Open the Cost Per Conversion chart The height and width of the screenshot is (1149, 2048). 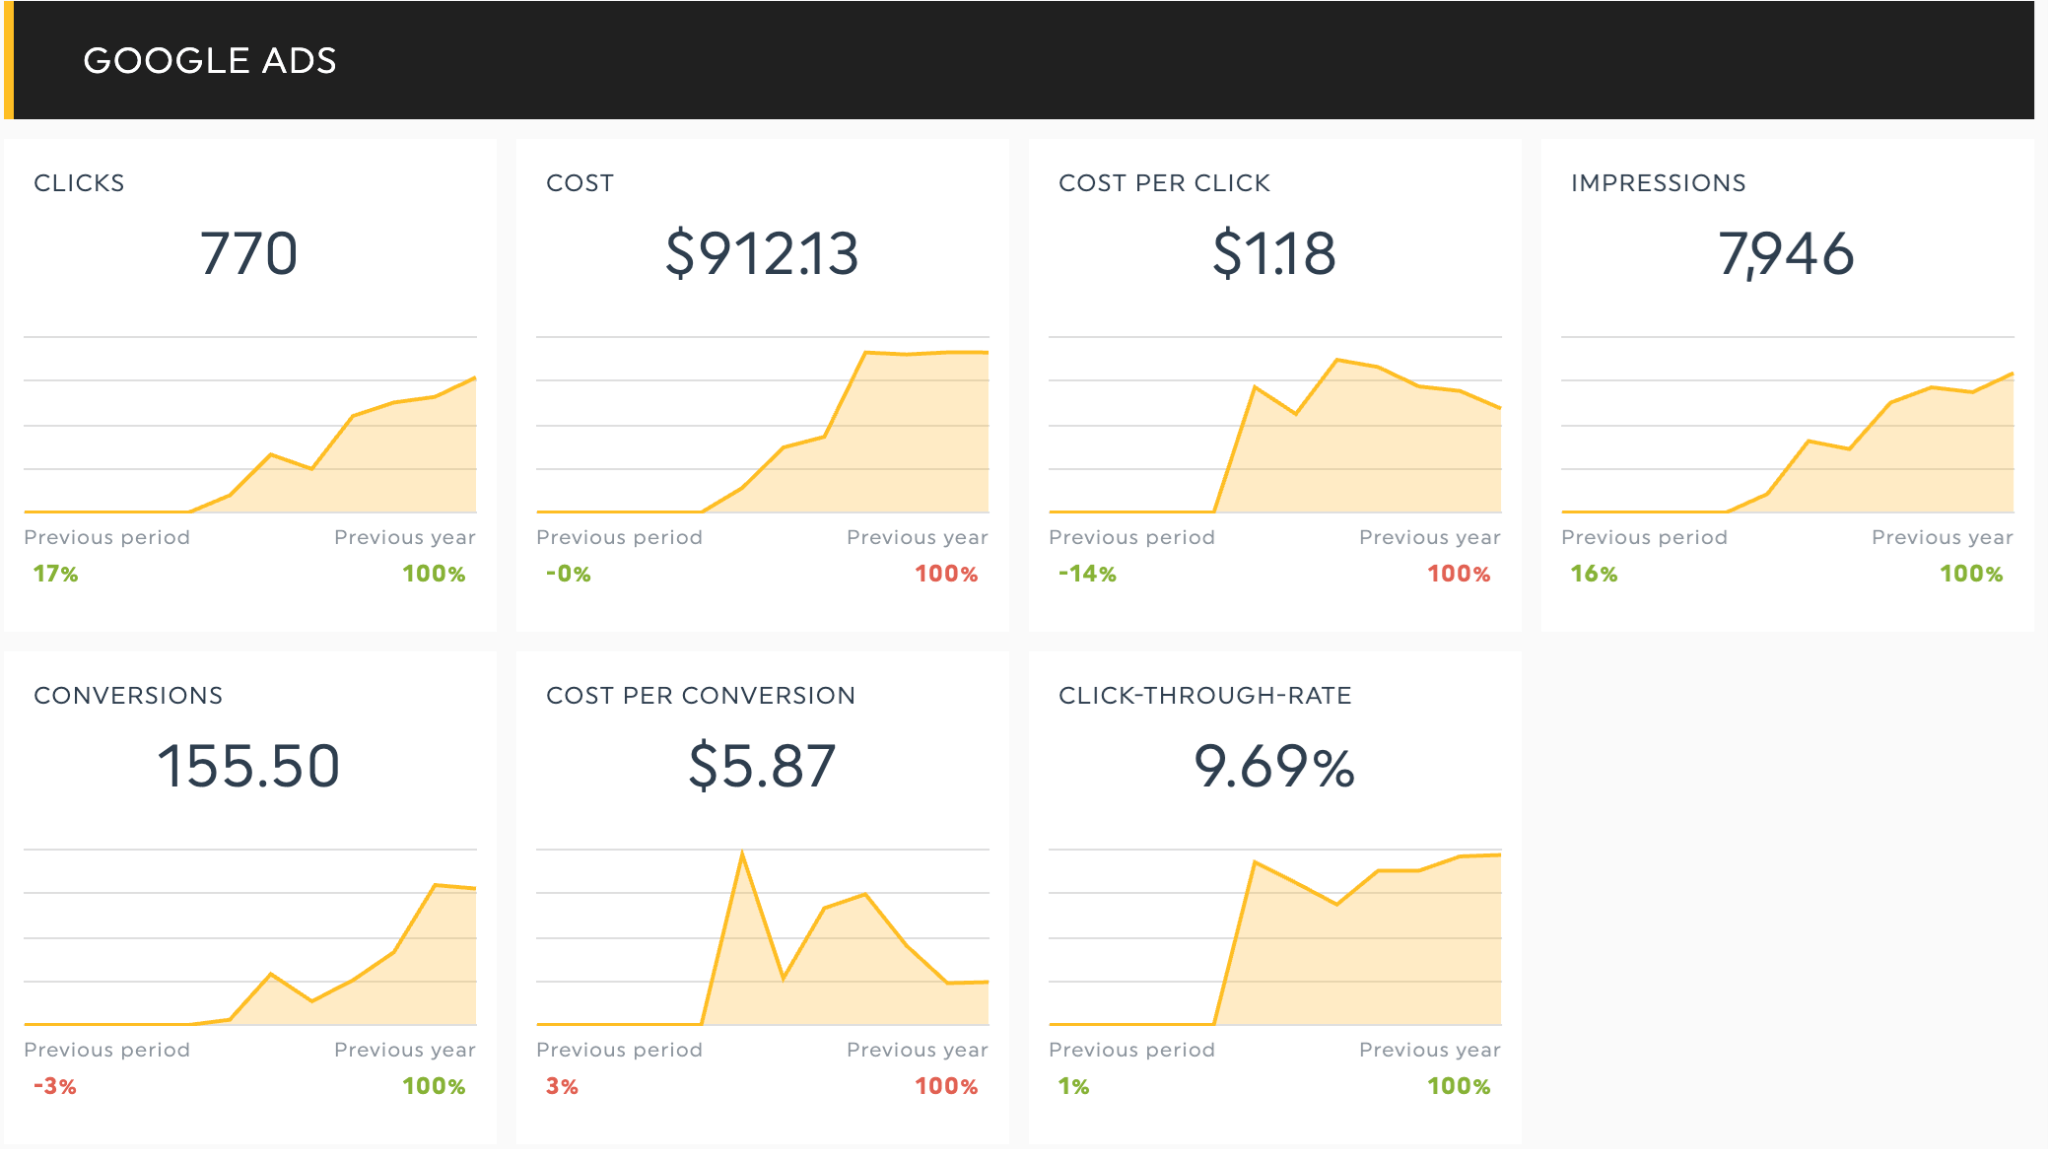coord(762,938)
